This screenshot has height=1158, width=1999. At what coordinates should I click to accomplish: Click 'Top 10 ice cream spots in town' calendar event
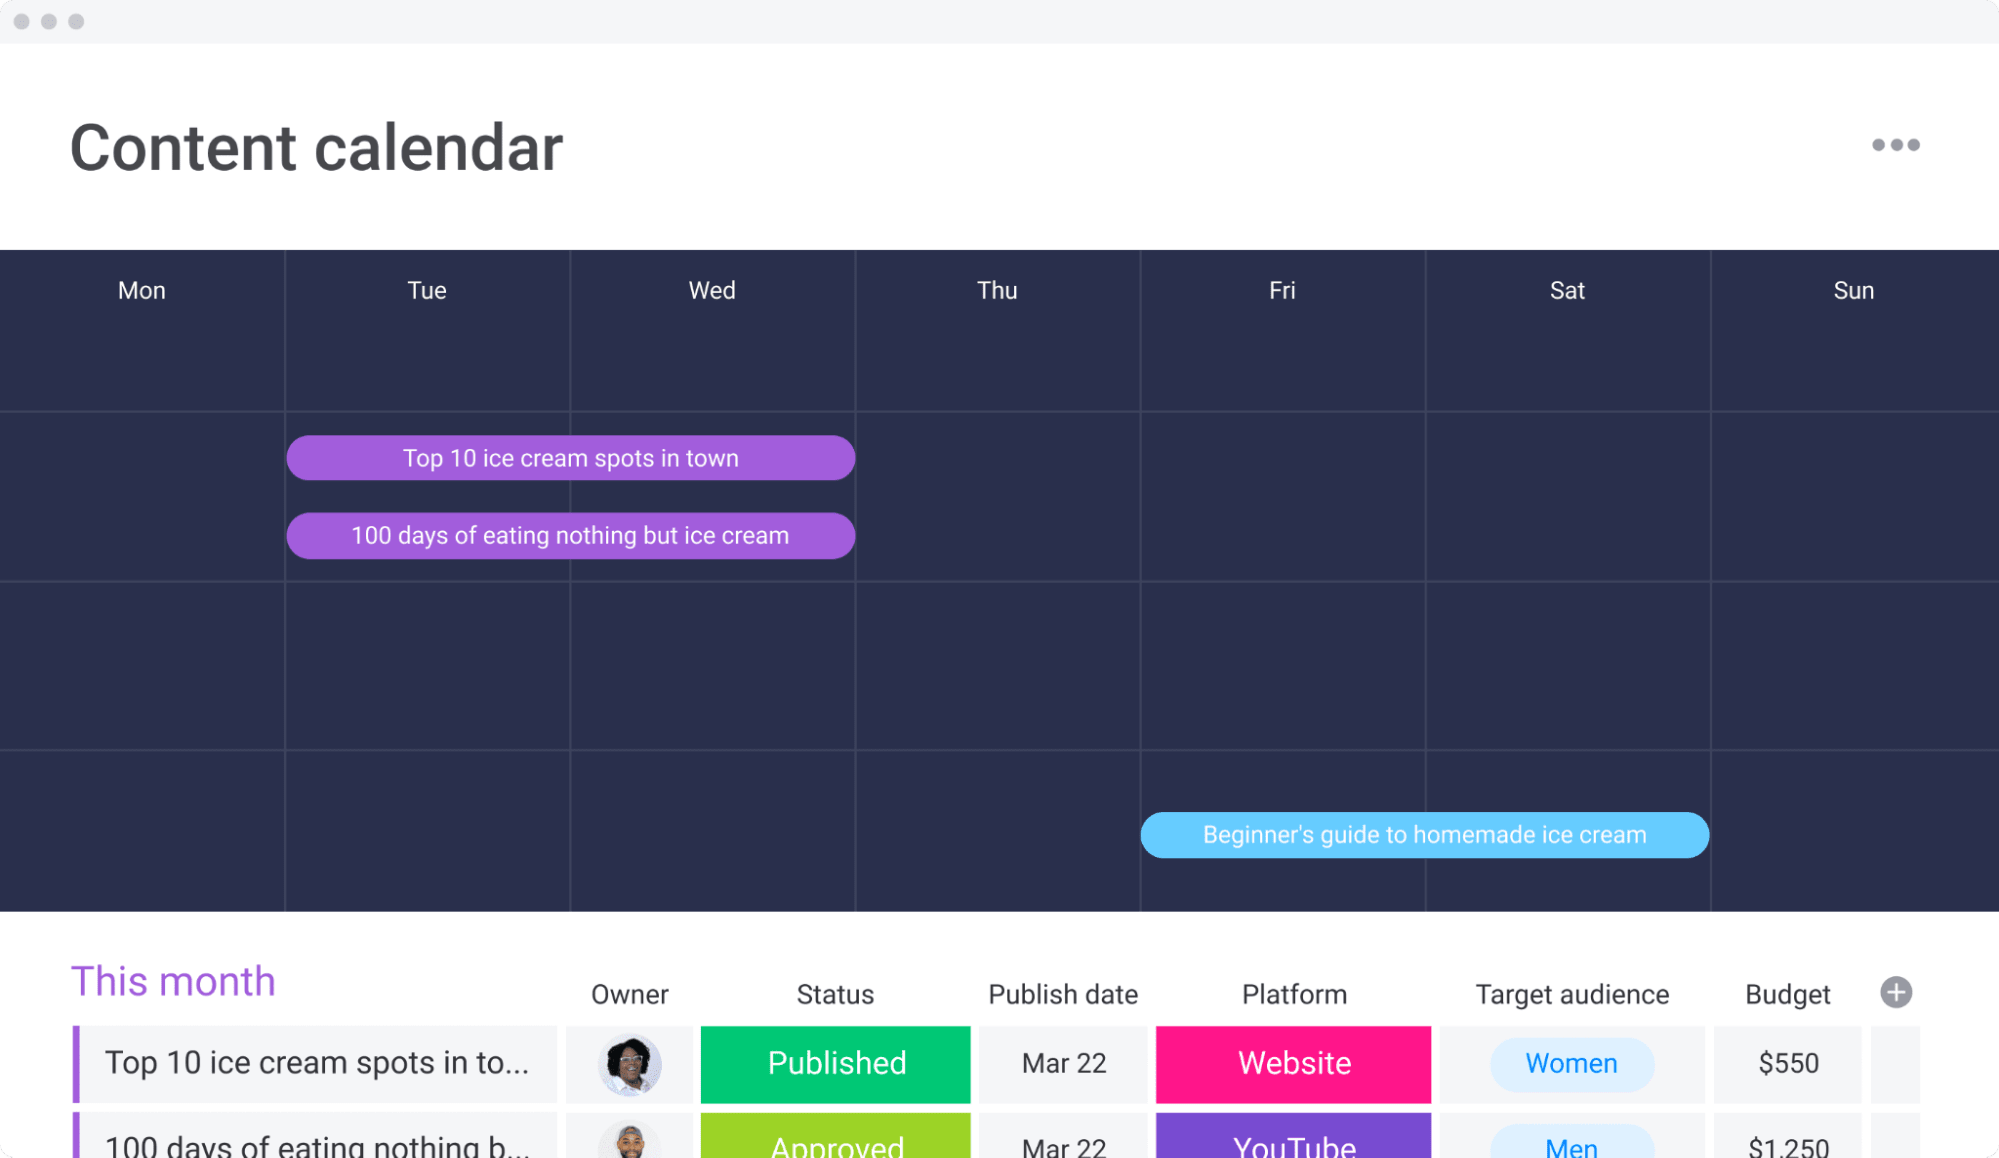point(569,459)
